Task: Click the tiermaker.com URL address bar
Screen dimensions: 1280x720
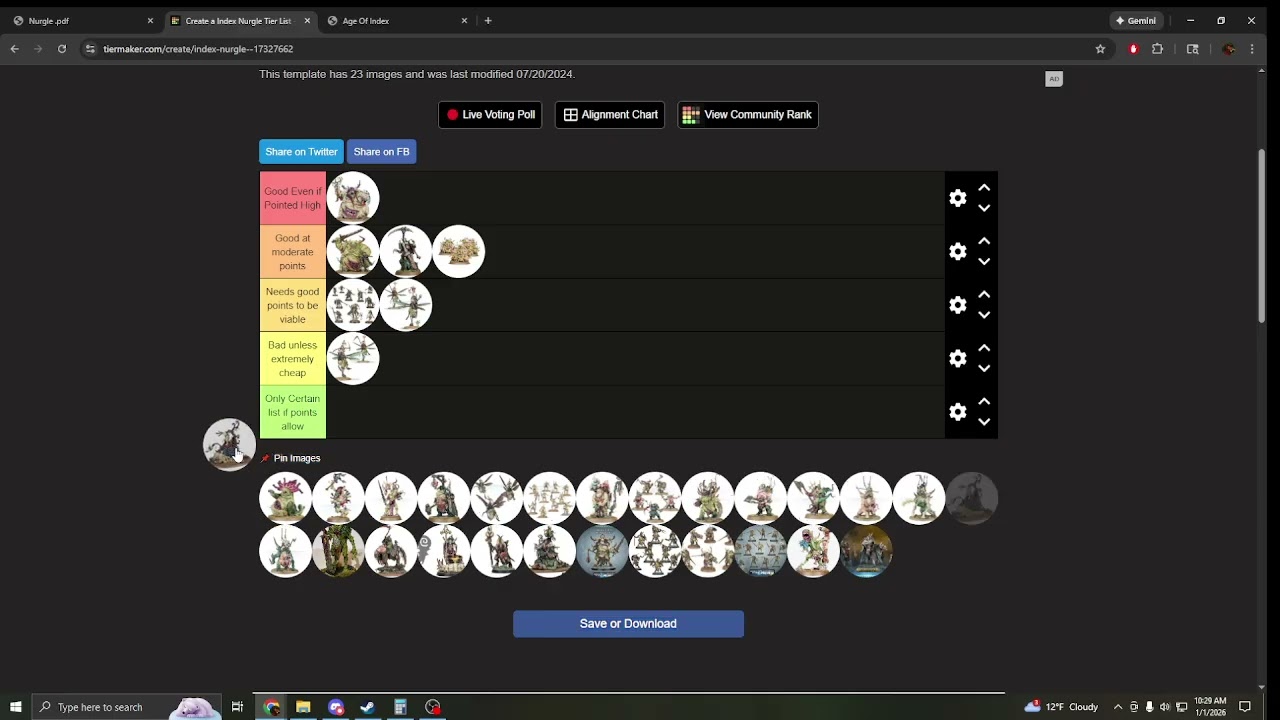Action: point(590,49)
